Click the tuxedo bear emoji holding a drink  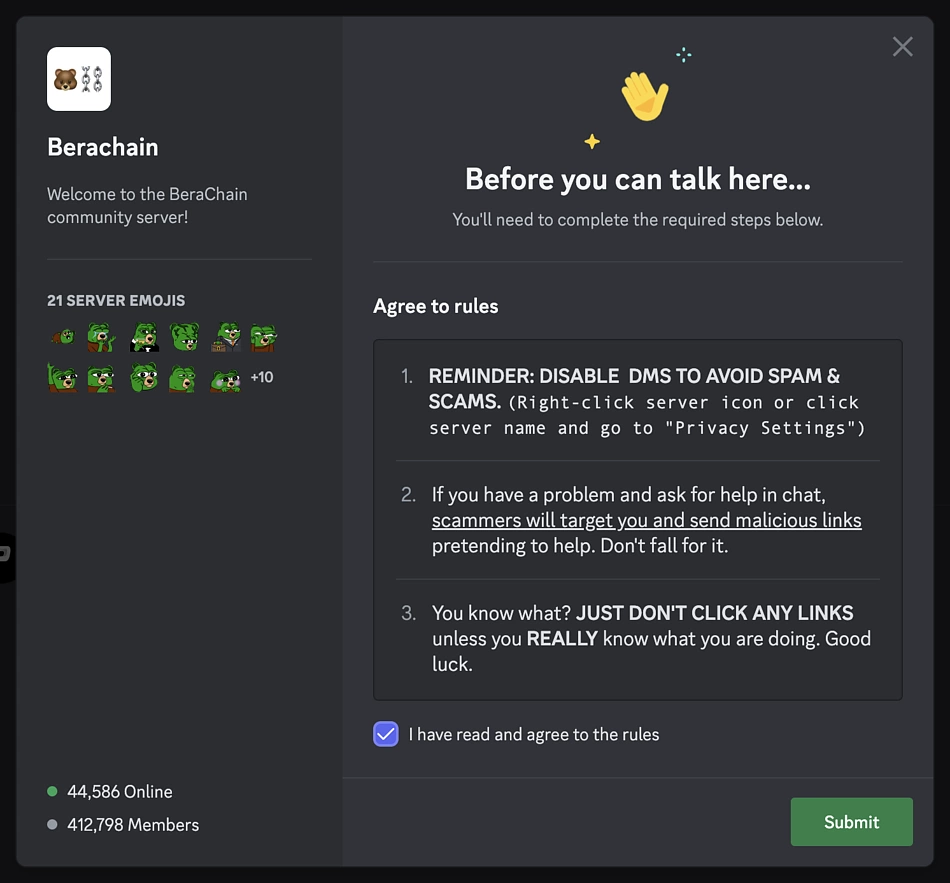click(x=144, y=337)
